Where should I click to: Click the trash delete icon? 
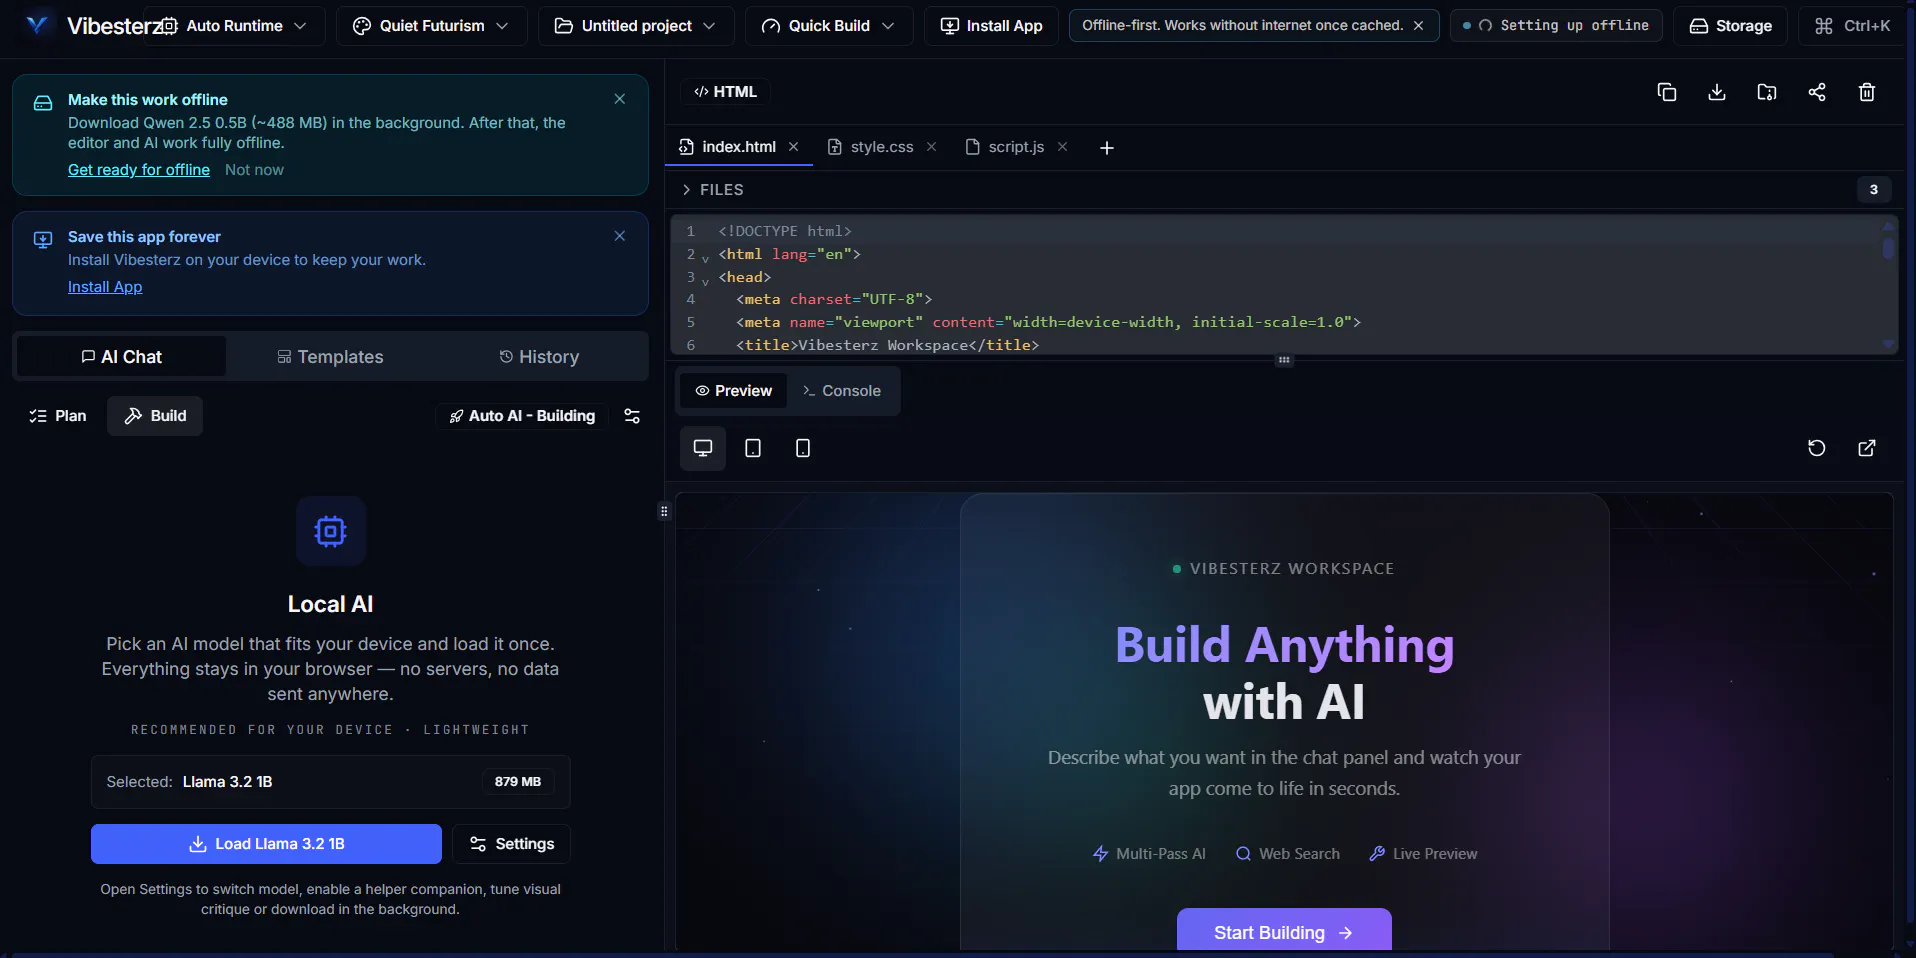click(1867, 92)
